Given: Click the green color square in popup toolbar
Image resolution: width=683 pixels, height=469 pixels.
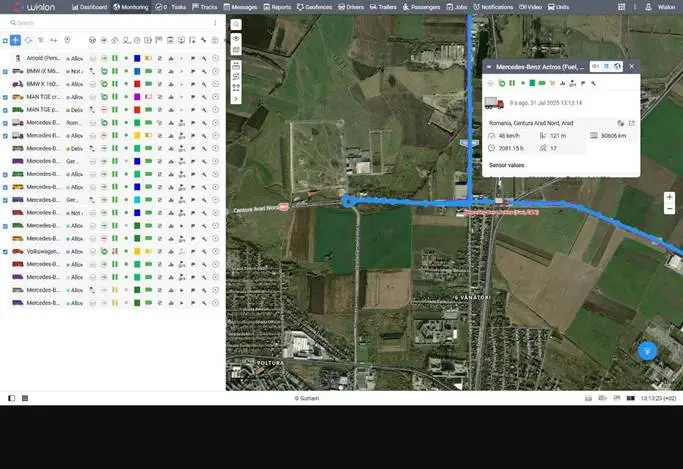Looking at the screenshot, I should tap(532, 83).
